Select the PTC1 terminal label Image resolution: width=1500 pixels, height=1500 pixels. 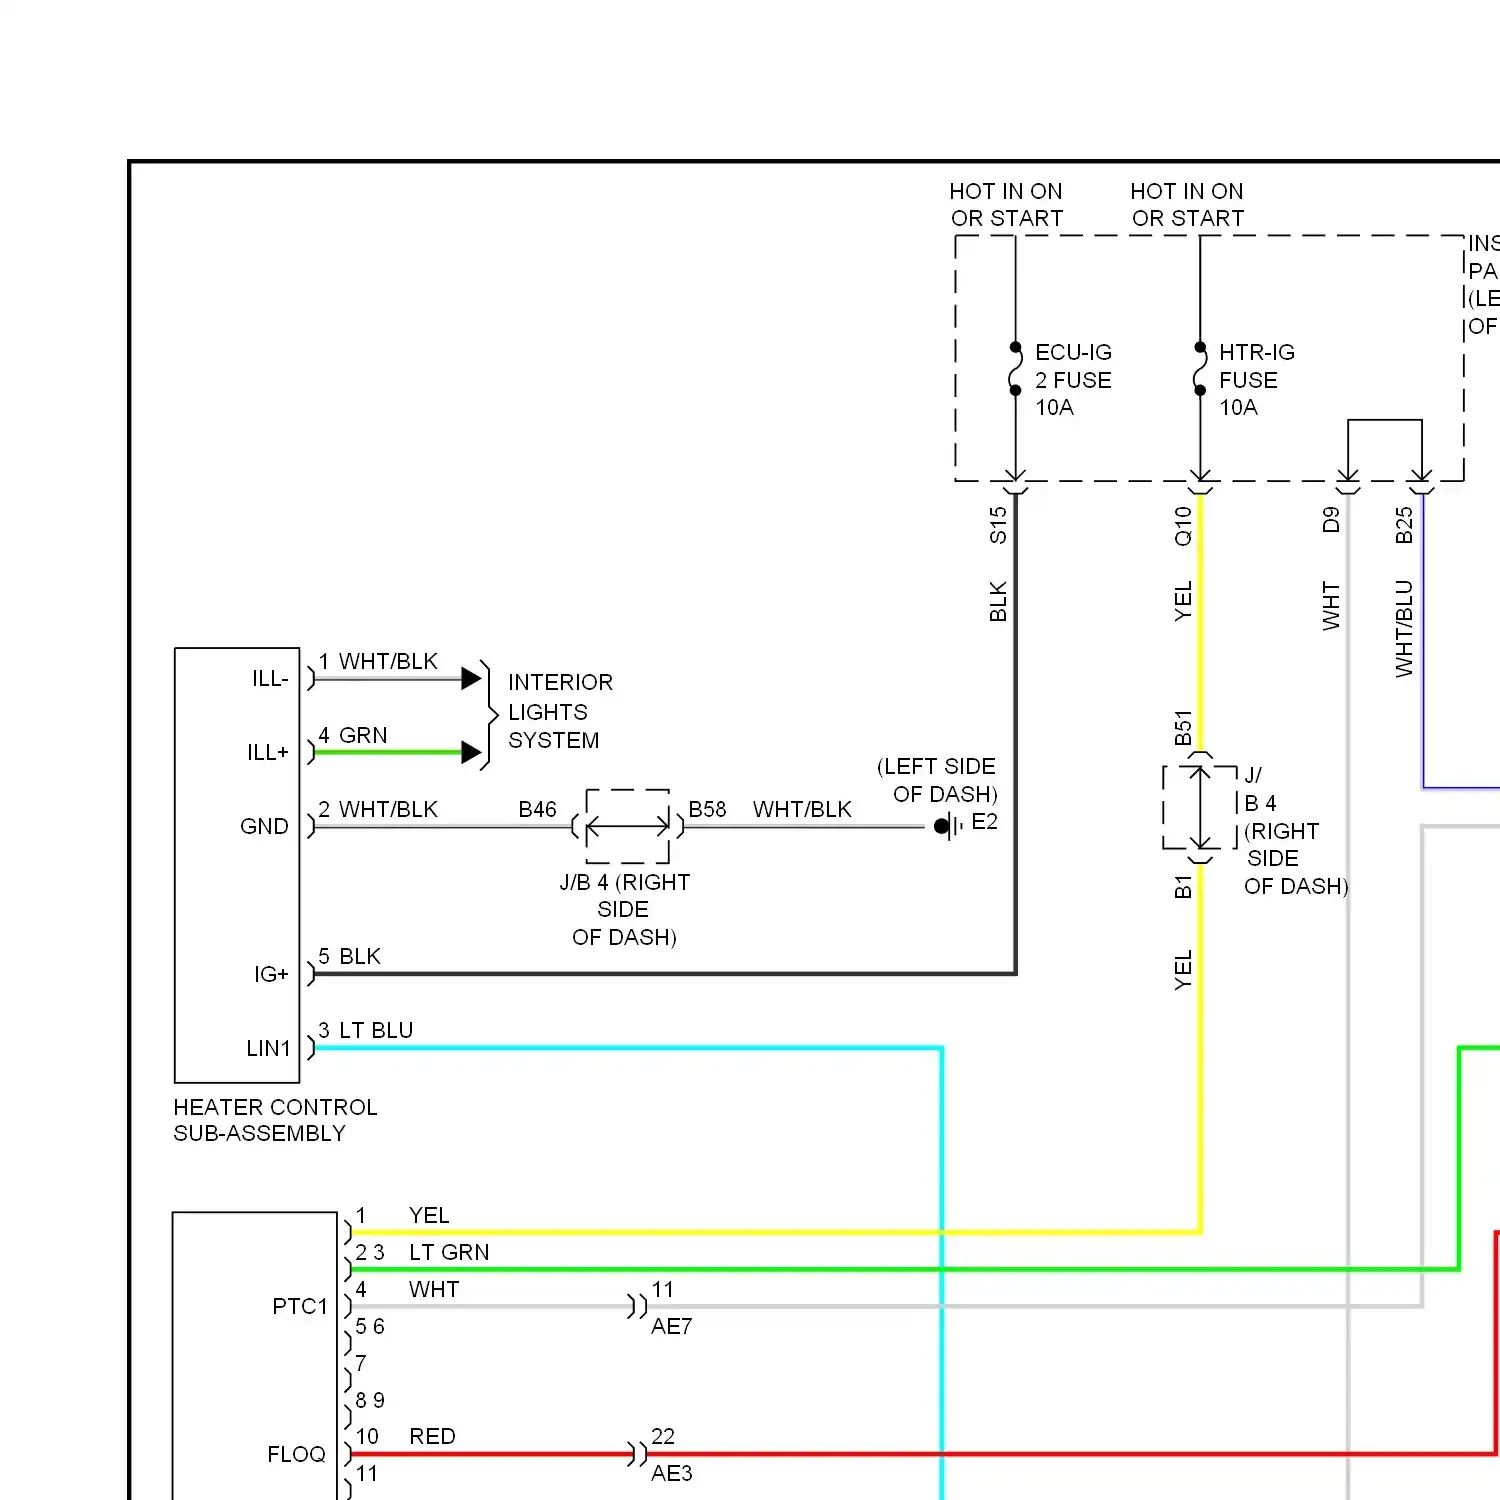pyautogui.click(x=300, y=1306)
